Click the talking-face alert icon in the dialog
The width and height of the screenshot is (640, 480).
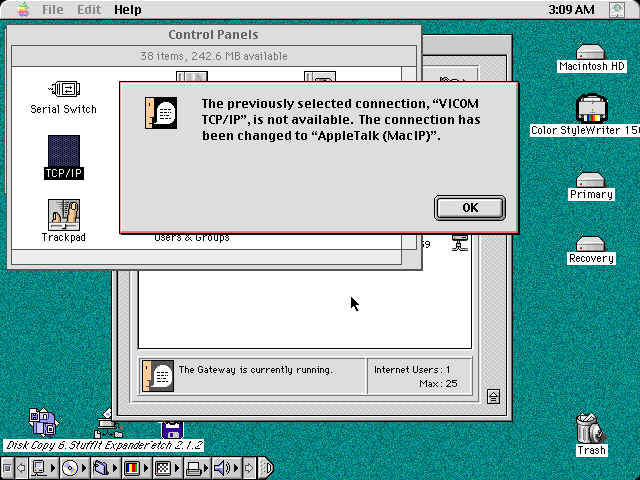click(161, 113)
